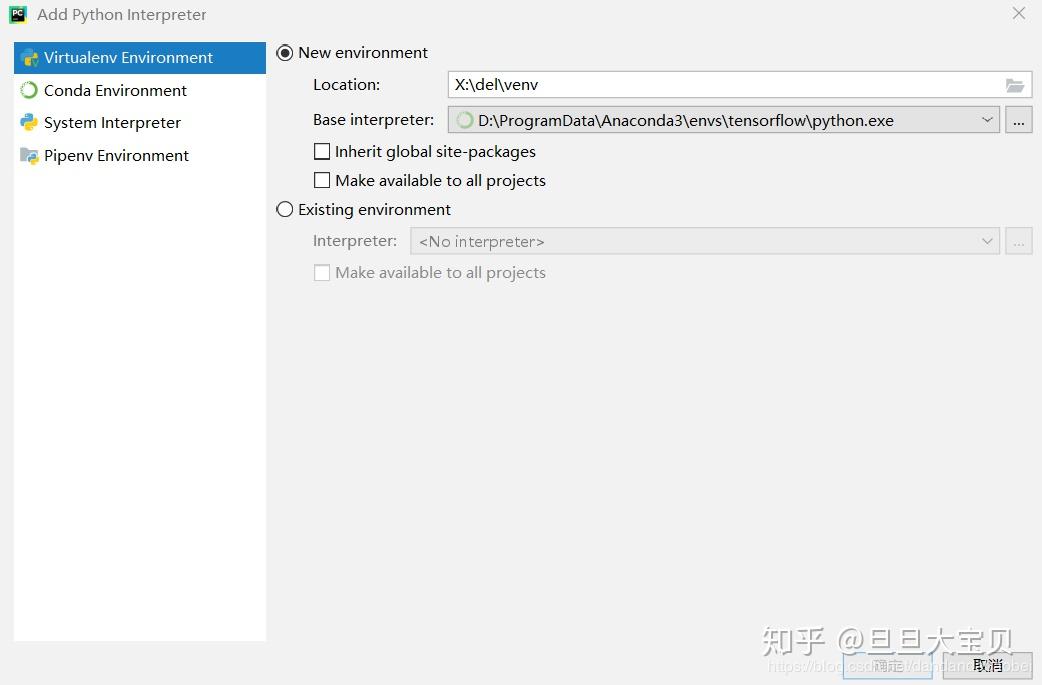The width and height of the screenshot is (1042, 685).
Task: Choose System Interpreter from the left panel
Action: 112,122
